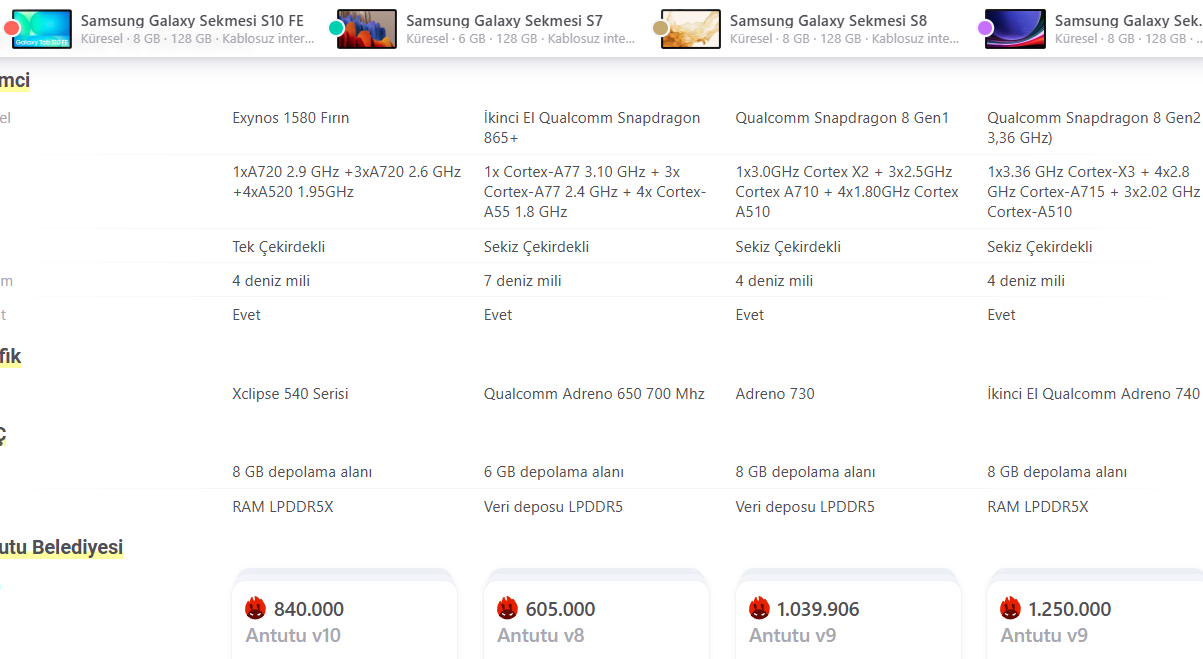The height and width of the screenshot is (659, 1203).
Task: Click Evet in the Snapdragon 8 Gen1 column
Action: point(750,315)
